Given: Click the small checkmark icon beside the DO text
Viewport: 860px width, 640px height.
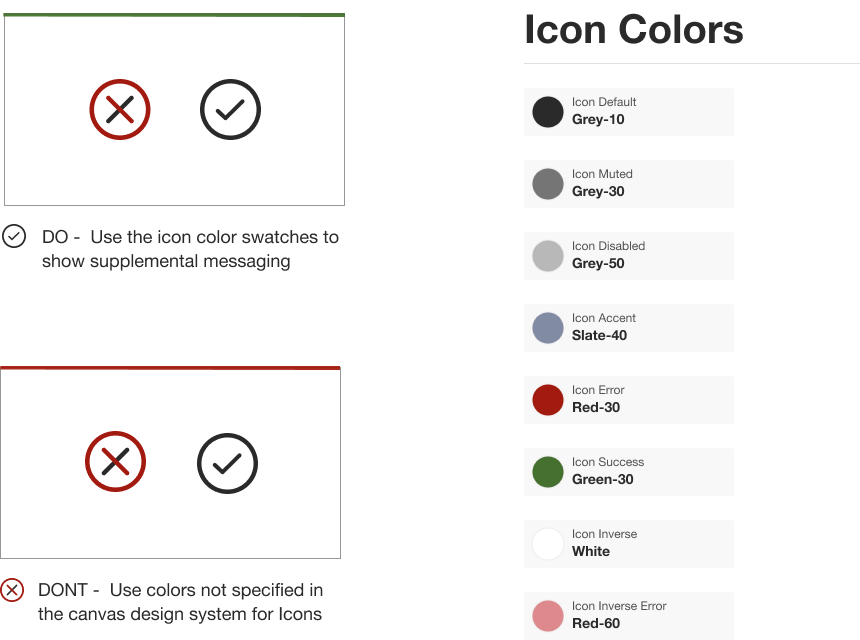Looking at the screenshot, I should tap(14, 237).
